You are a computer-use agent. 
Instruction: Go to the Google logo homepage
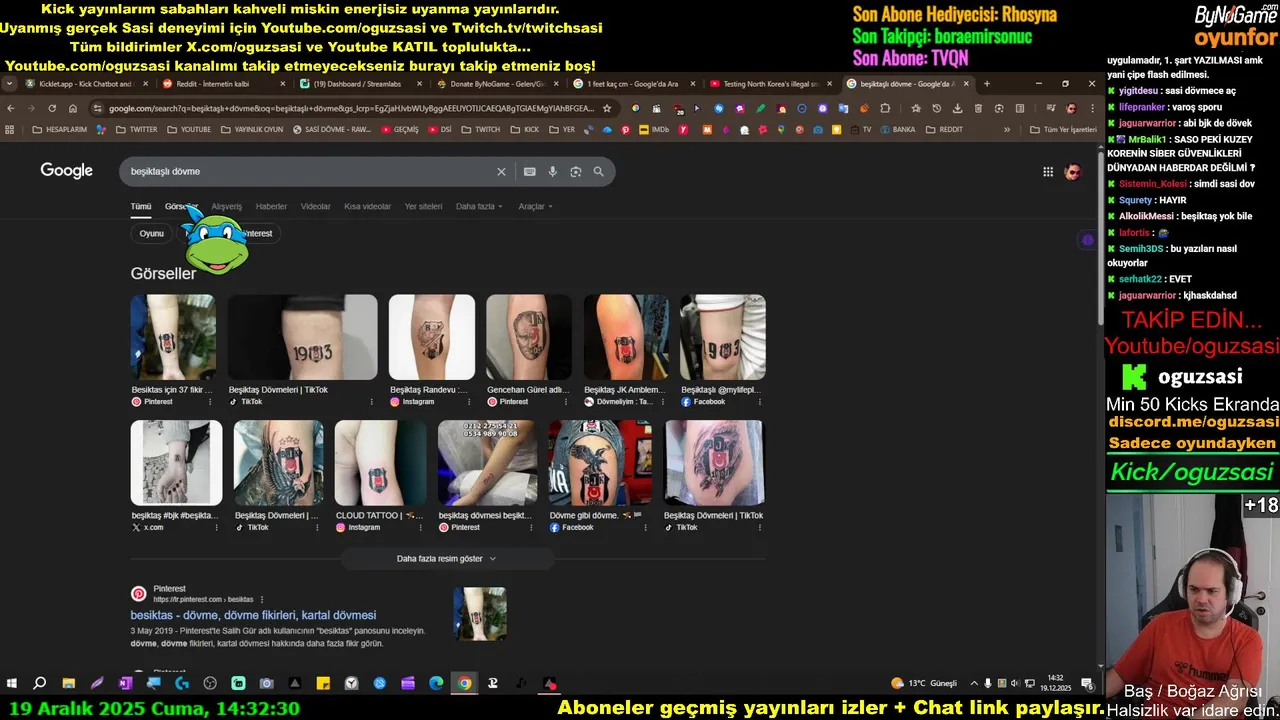click(67, 171)
